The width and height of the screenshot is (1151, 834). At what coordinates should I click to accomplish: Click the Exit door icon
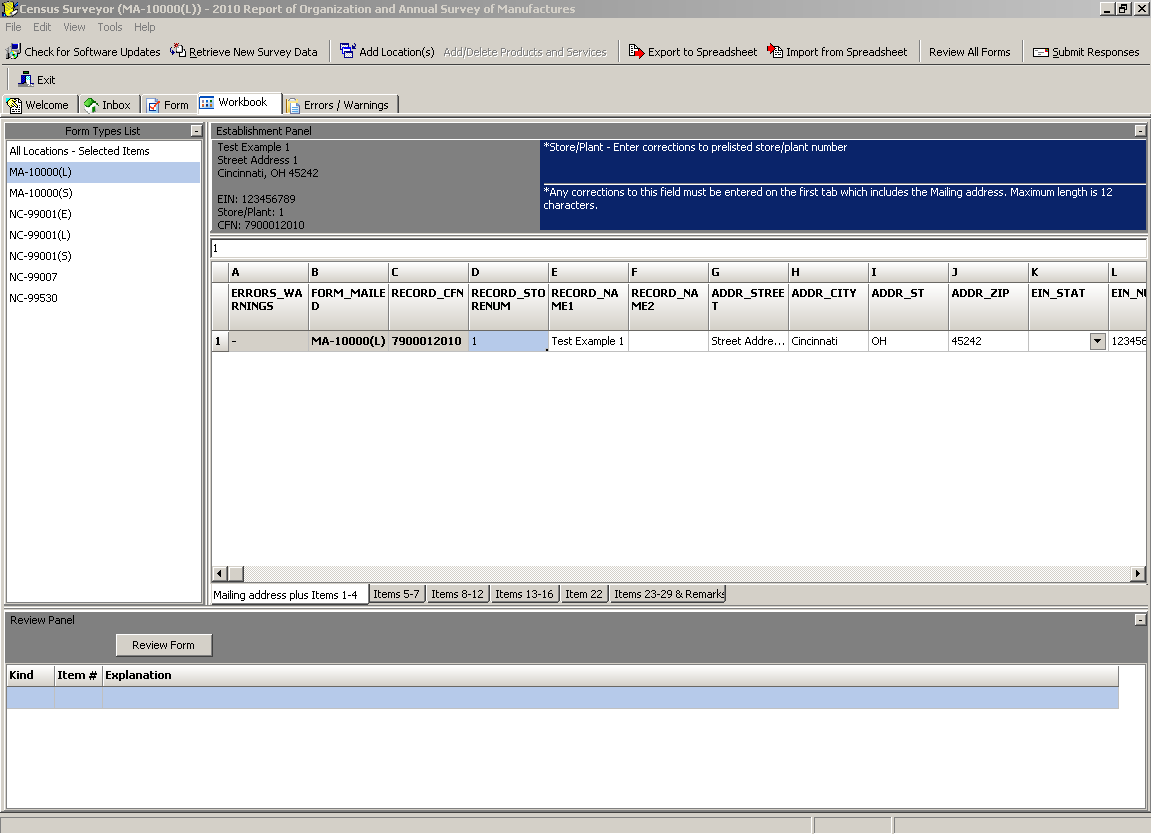pyautogui.click(x=26, y=80)
